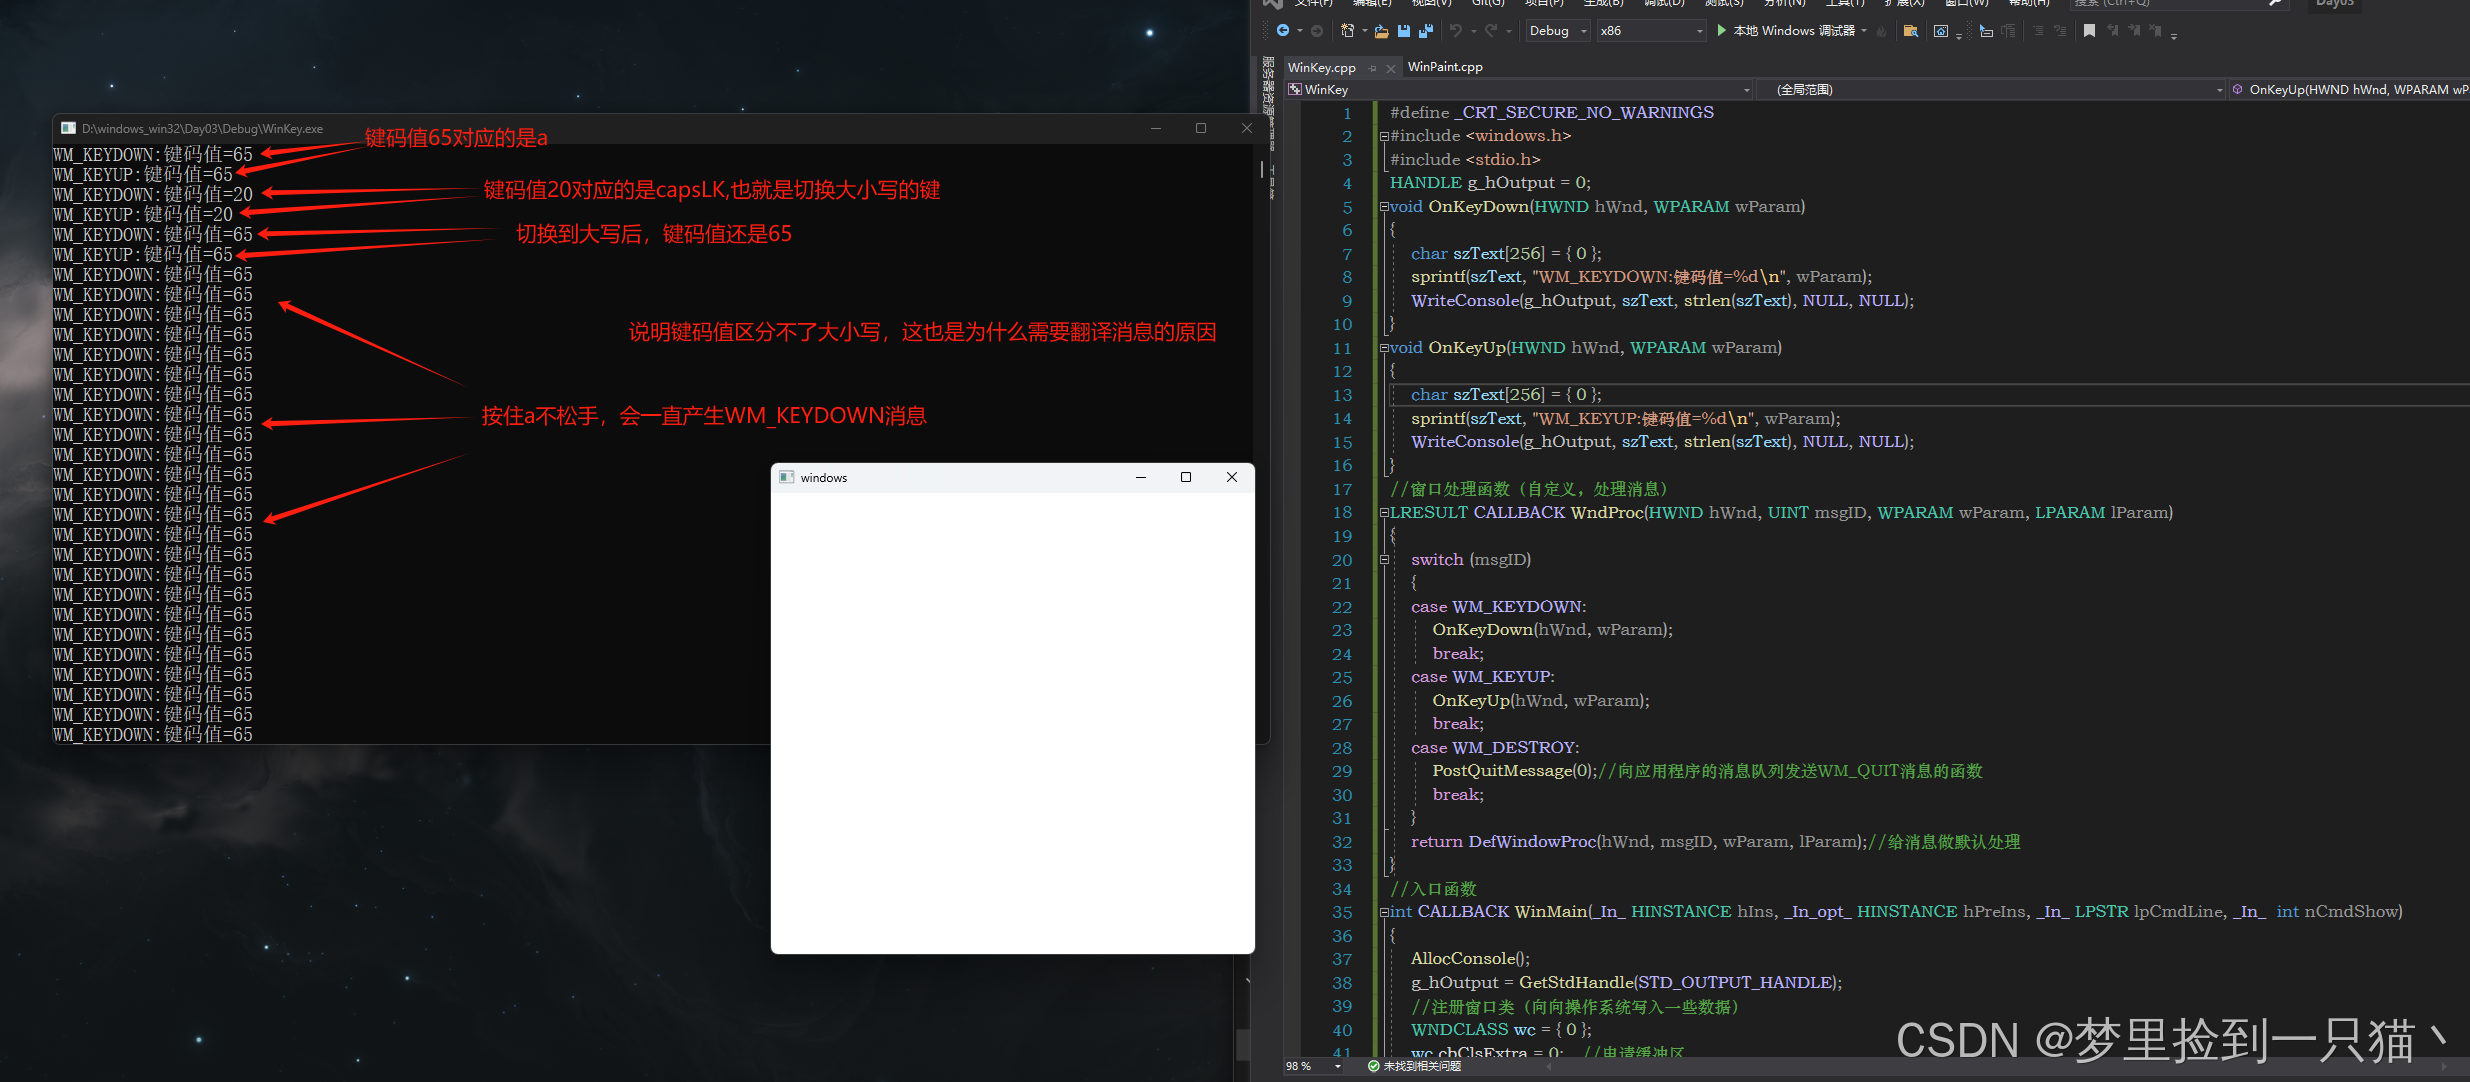Click the Save file icon

1404,31
